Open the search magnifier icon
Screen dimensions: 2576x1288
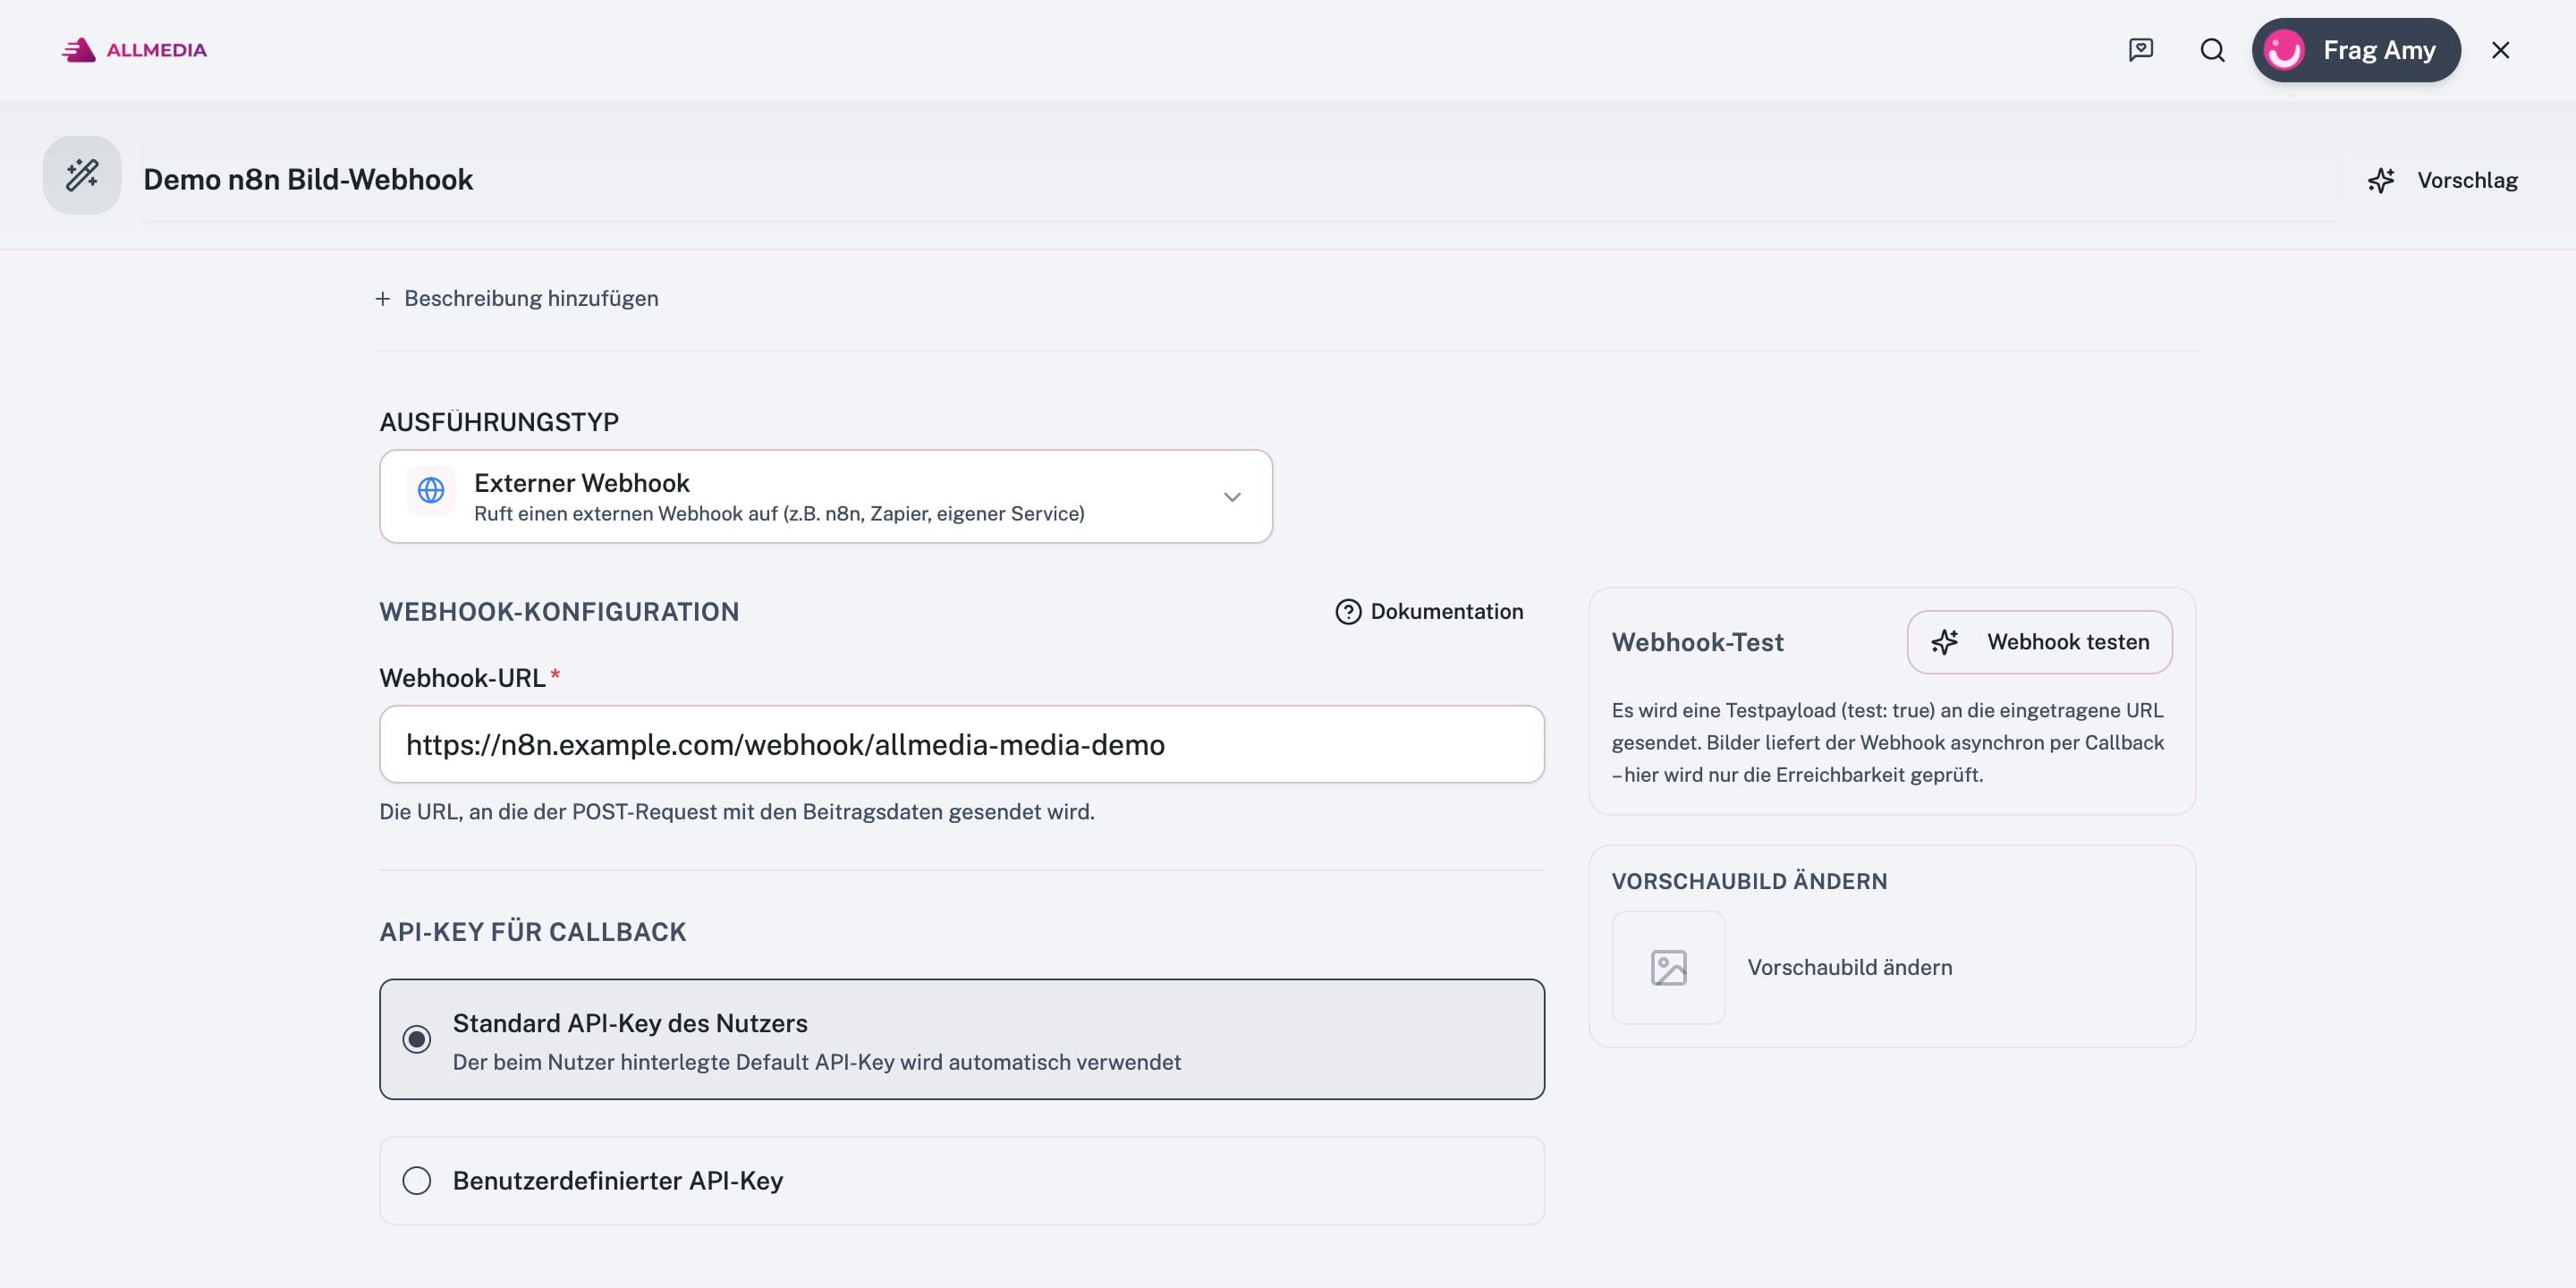(2212, 50)
